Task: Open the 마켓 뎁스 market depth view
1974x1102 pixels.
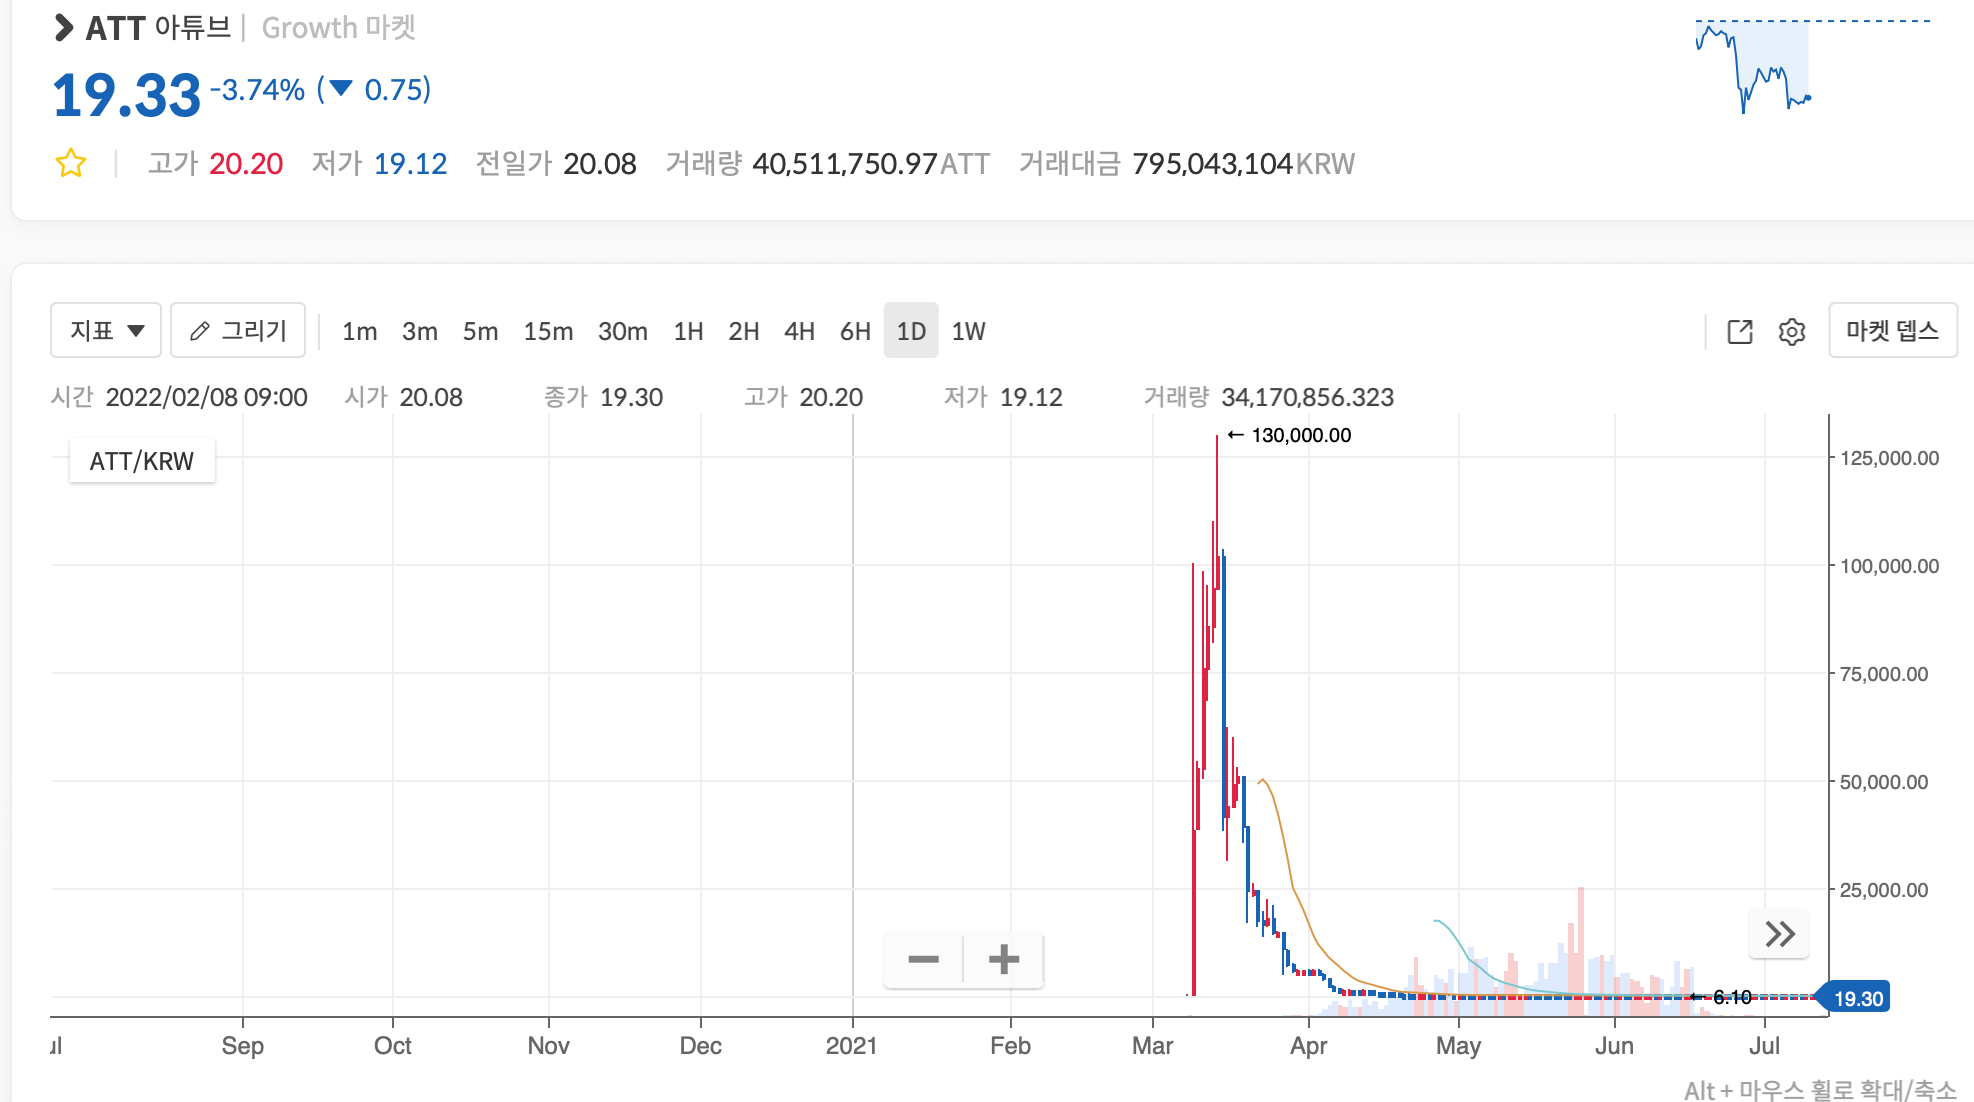Action: click(x=1892, y=330)
